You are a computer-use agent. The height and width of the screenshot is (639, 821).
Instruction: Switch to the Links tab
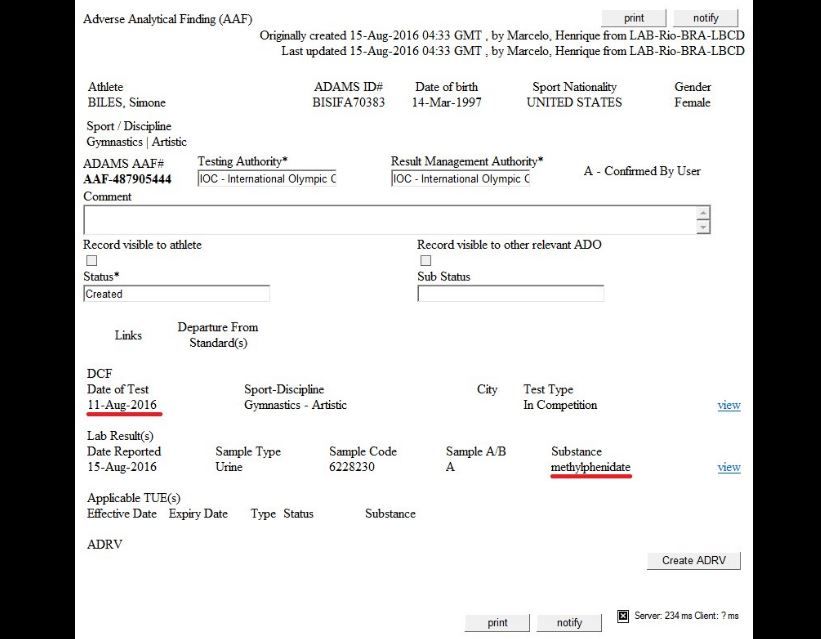point(128,336)
